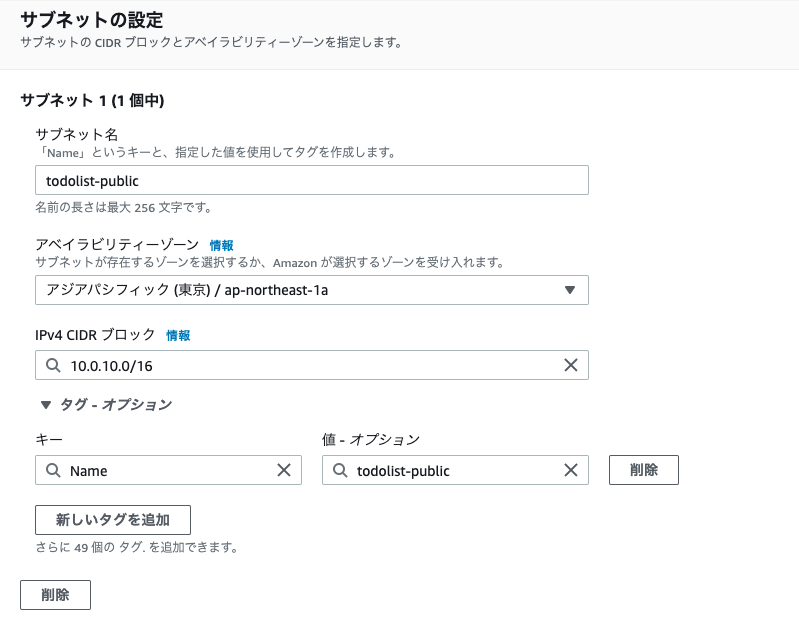Clear the Name tag key with X
This screenshot has width=799, height=622.
(x=284, y=470)
